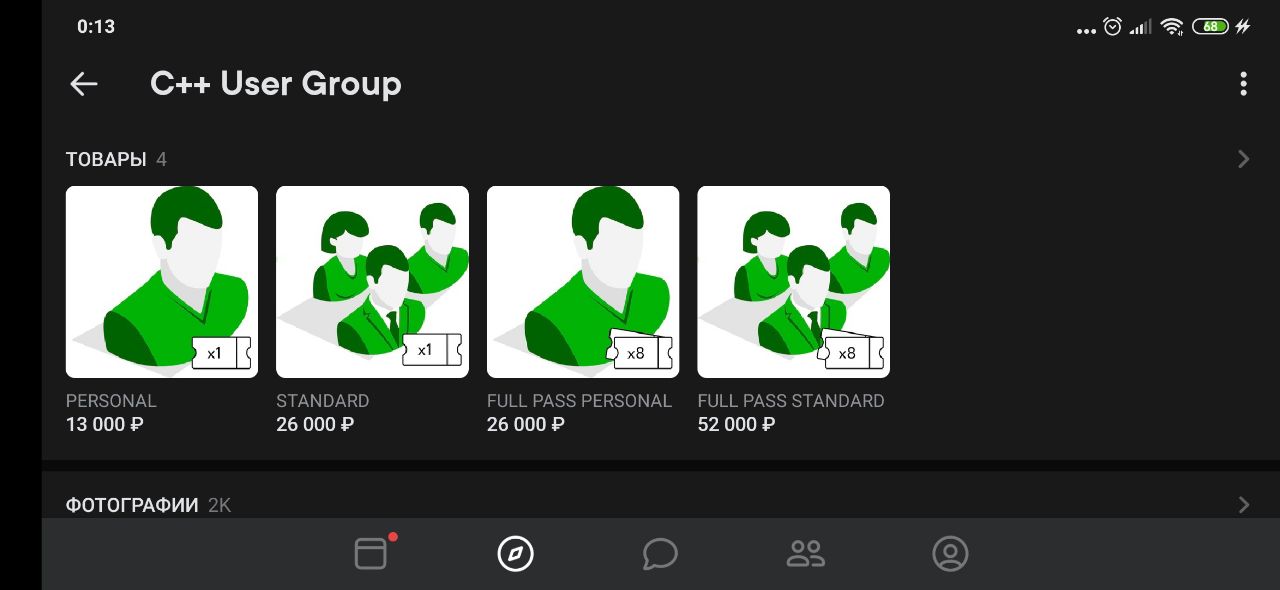Select the FULL PASS PERSONAL label
The width and height of the screenshot is (1280, 590).
[579, 401]
